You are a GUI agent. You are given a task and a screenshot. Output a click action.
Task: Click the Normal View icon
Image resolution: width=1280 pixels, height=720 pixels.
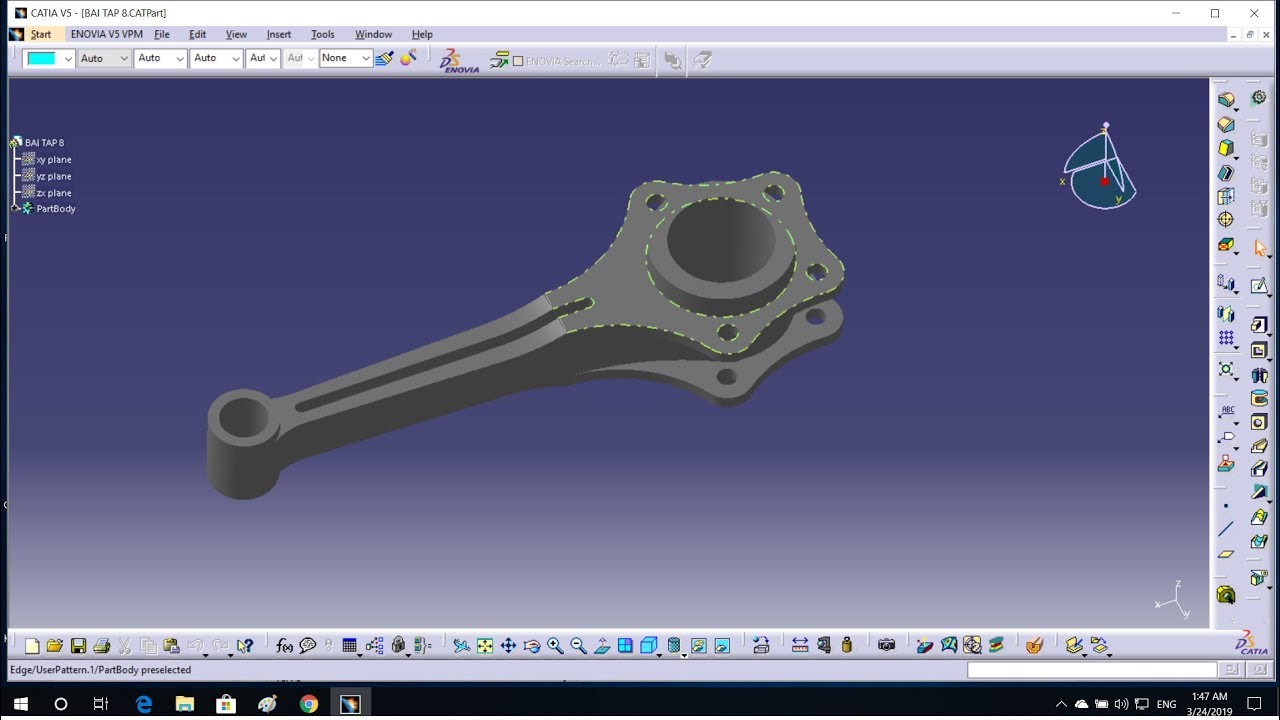click(x=602, y=646)
